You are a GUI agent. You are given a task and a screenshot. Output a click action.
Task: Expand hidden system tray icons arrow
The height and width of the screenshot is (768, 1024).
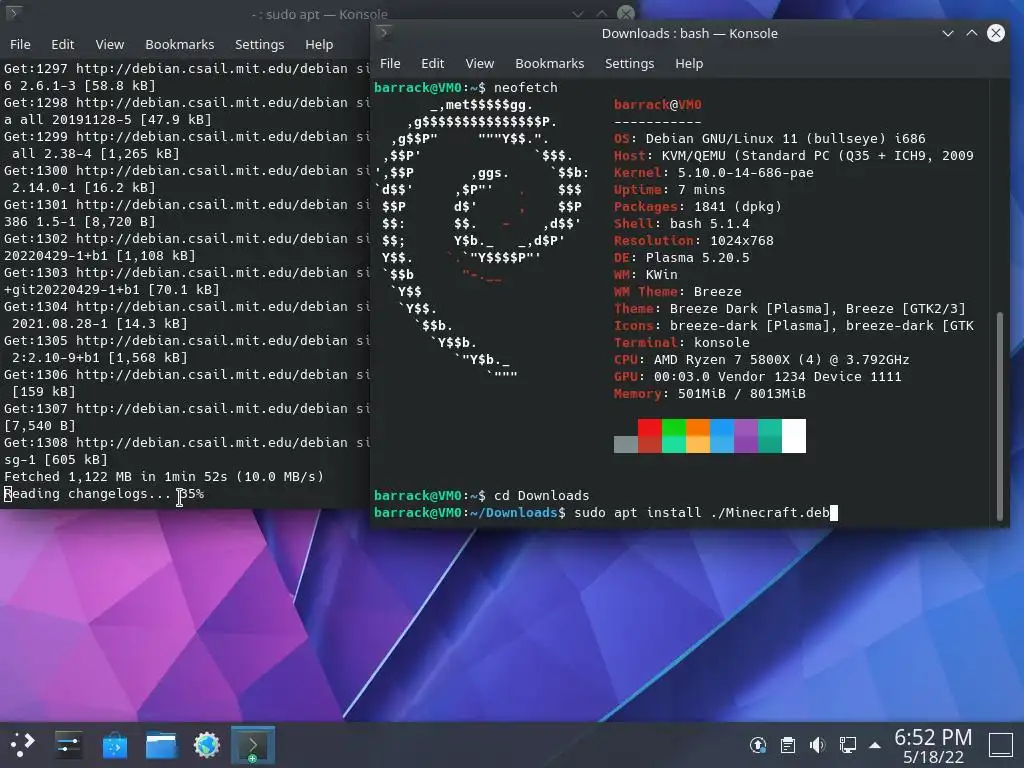(x=875, y=745)
